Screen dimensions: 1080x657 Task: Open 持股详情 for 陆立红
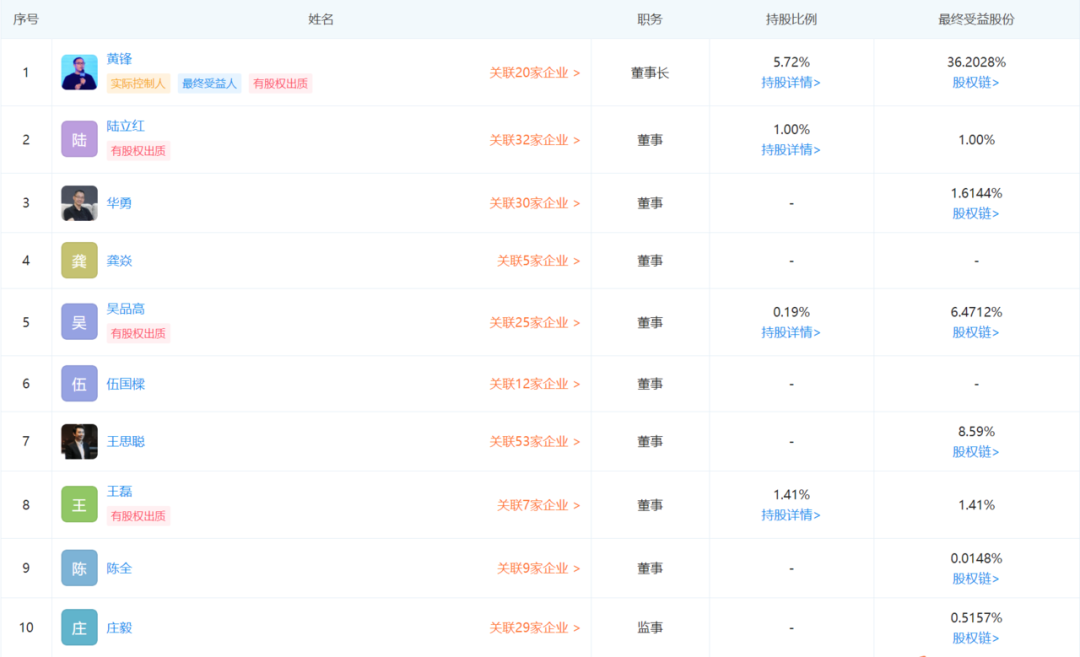click(x=791, y=150)
